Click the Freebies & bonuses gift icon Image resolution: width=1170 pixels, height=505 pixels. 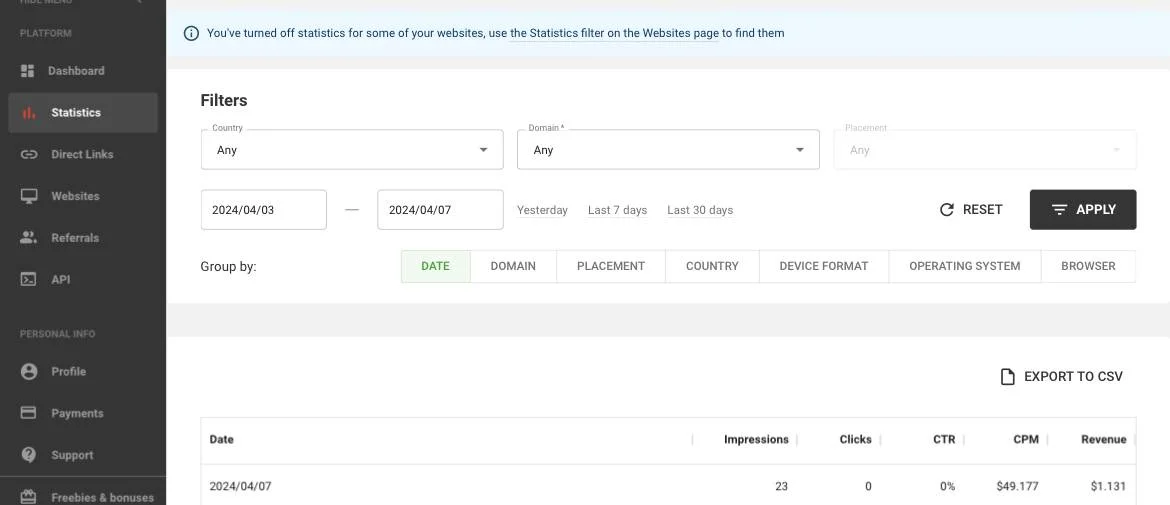(x=28, y=497)
